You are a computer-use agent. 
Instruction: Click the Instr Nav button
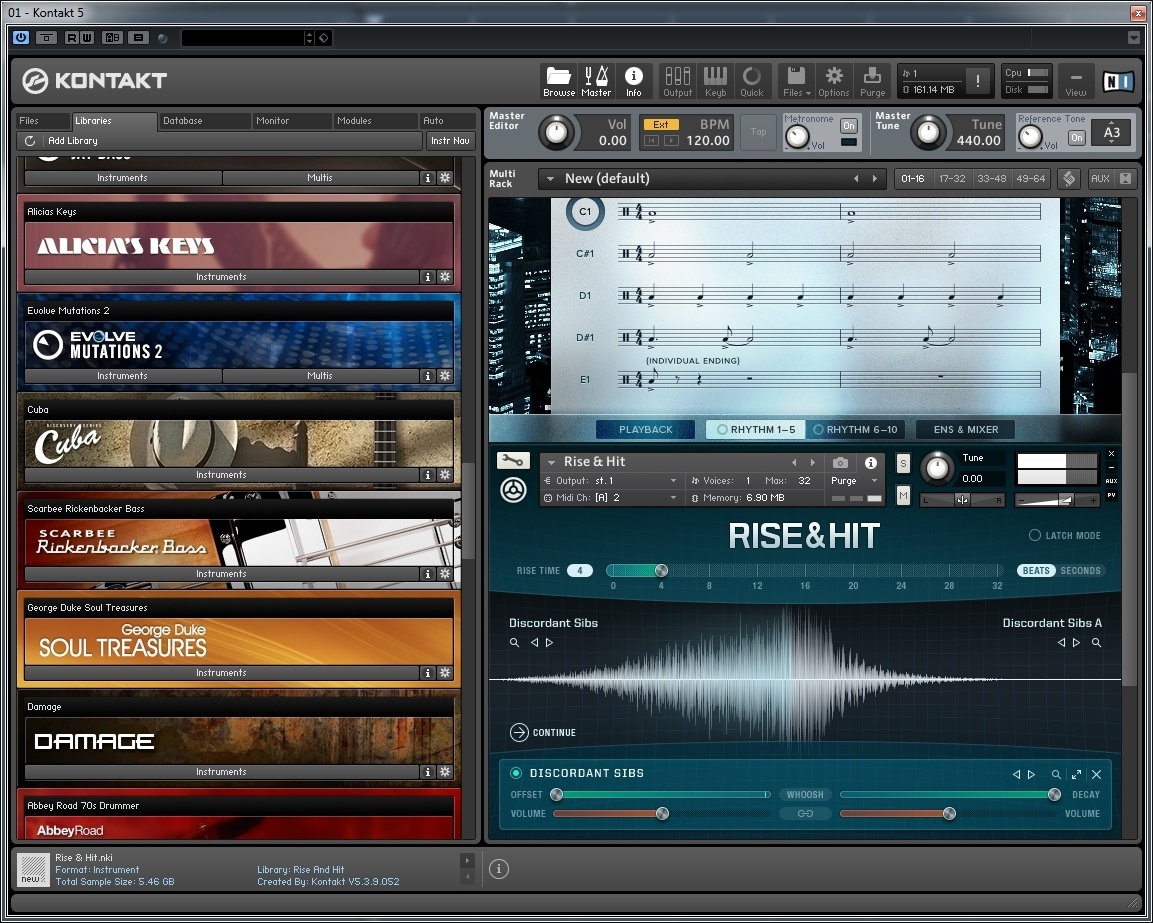click(x=450, y=140)
